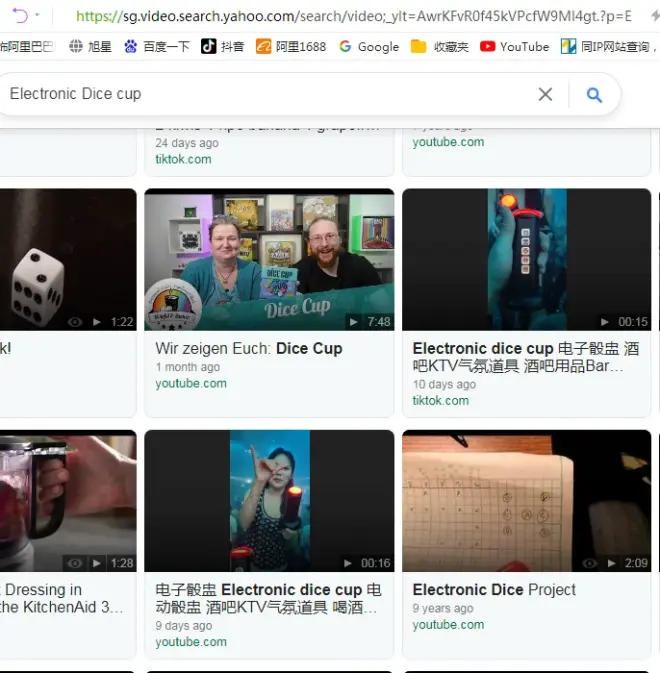
Task: Open the 旭星 bookmark
Action: [90, 46]
